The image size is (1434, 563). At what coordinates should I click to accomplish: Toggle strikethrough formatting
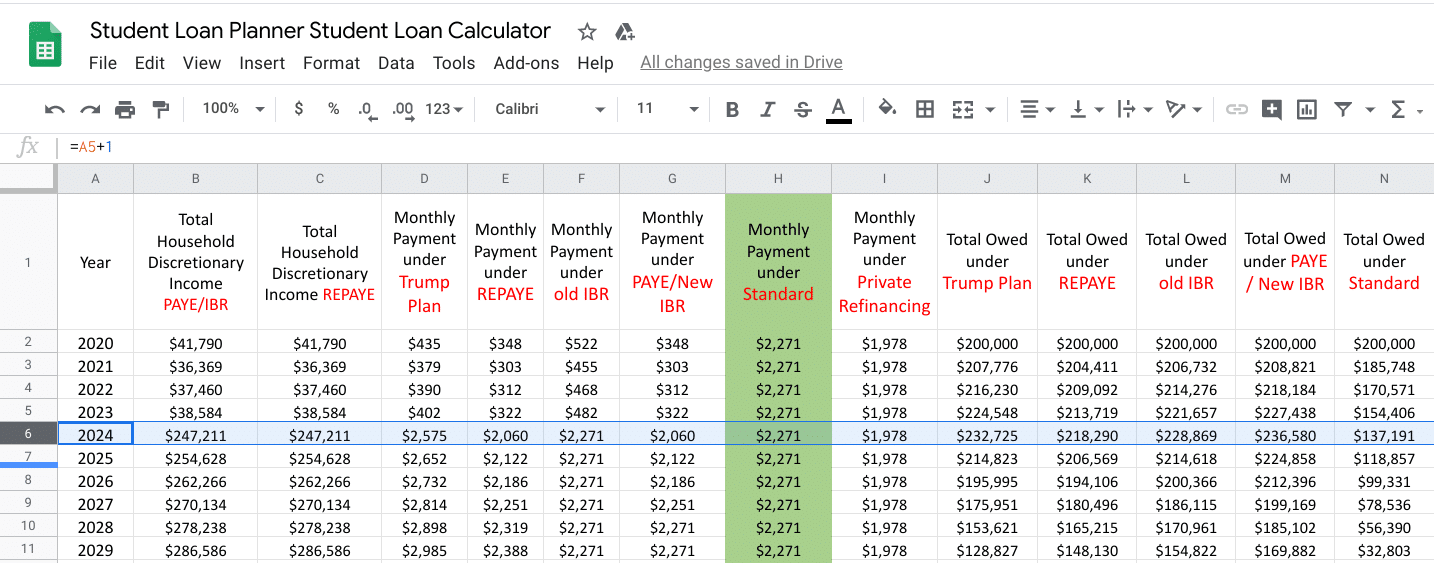click(802, 109)
